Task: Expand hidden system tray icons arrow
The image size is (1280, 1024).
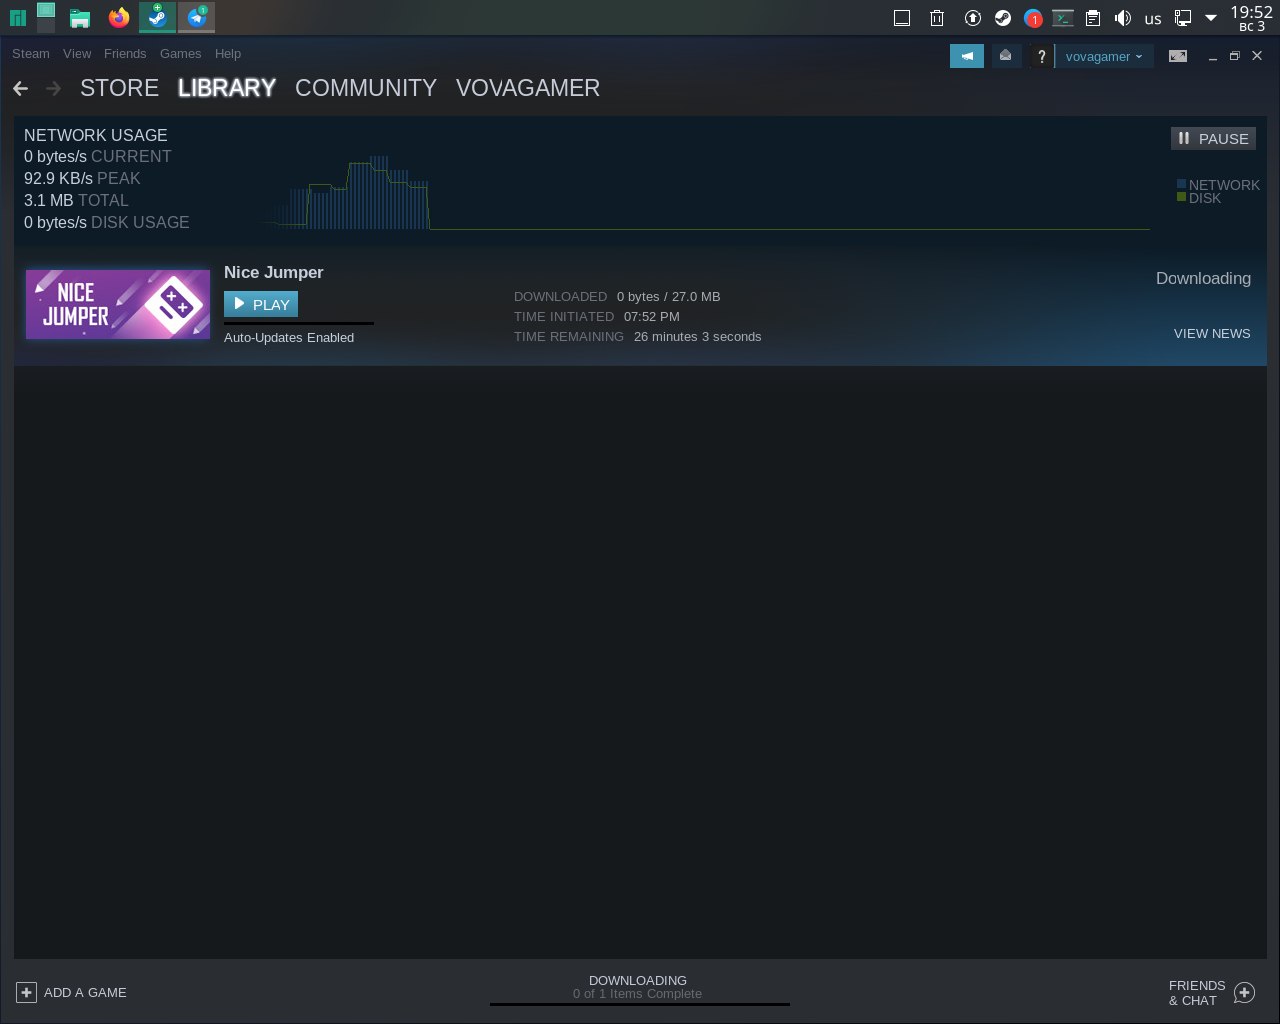Action: tap(1211, 17)
